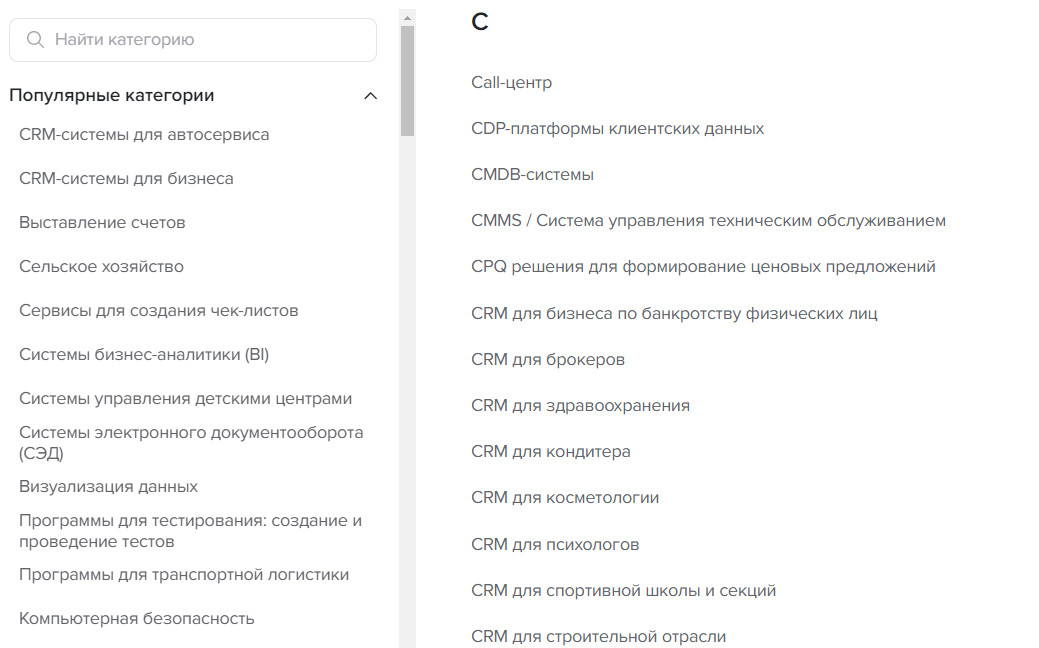Select "CRM для строительной отрасли"

pyautogui.click(x=598, y=636)
